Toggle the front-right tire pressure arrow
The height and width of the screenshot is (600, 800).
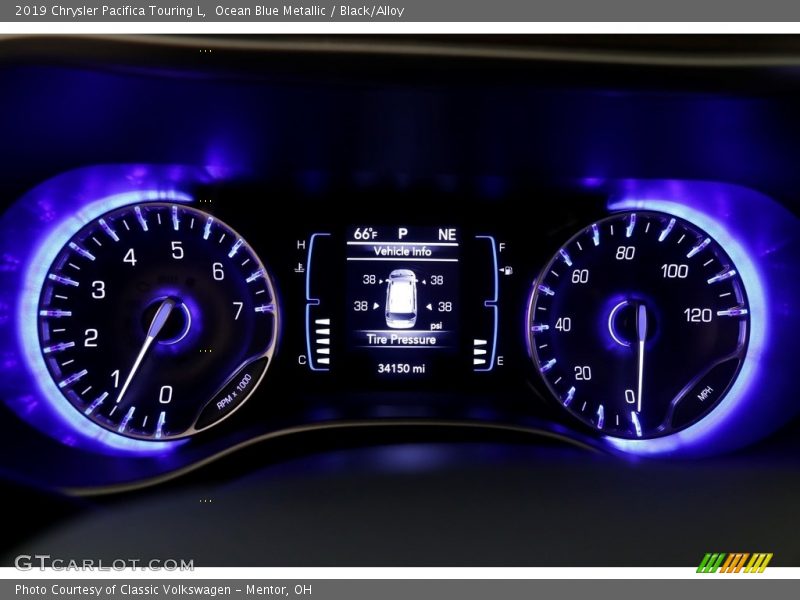pyautogui.click(x=425, y=280)
